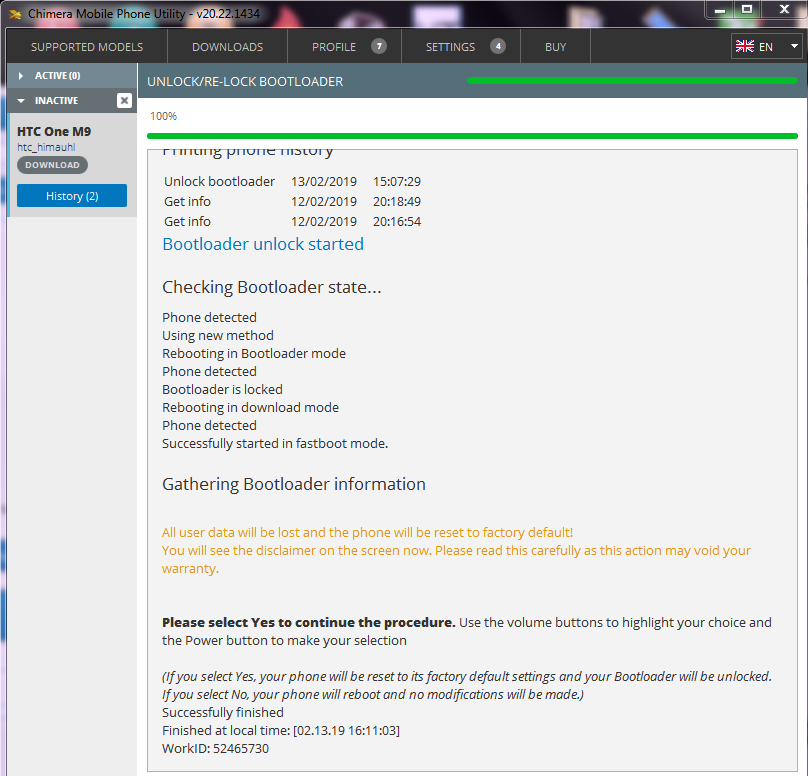This screenshot has width=808, height=776.
Task: Click the 100% progress label
Action: pyautogui.click(x=163, y=116)
